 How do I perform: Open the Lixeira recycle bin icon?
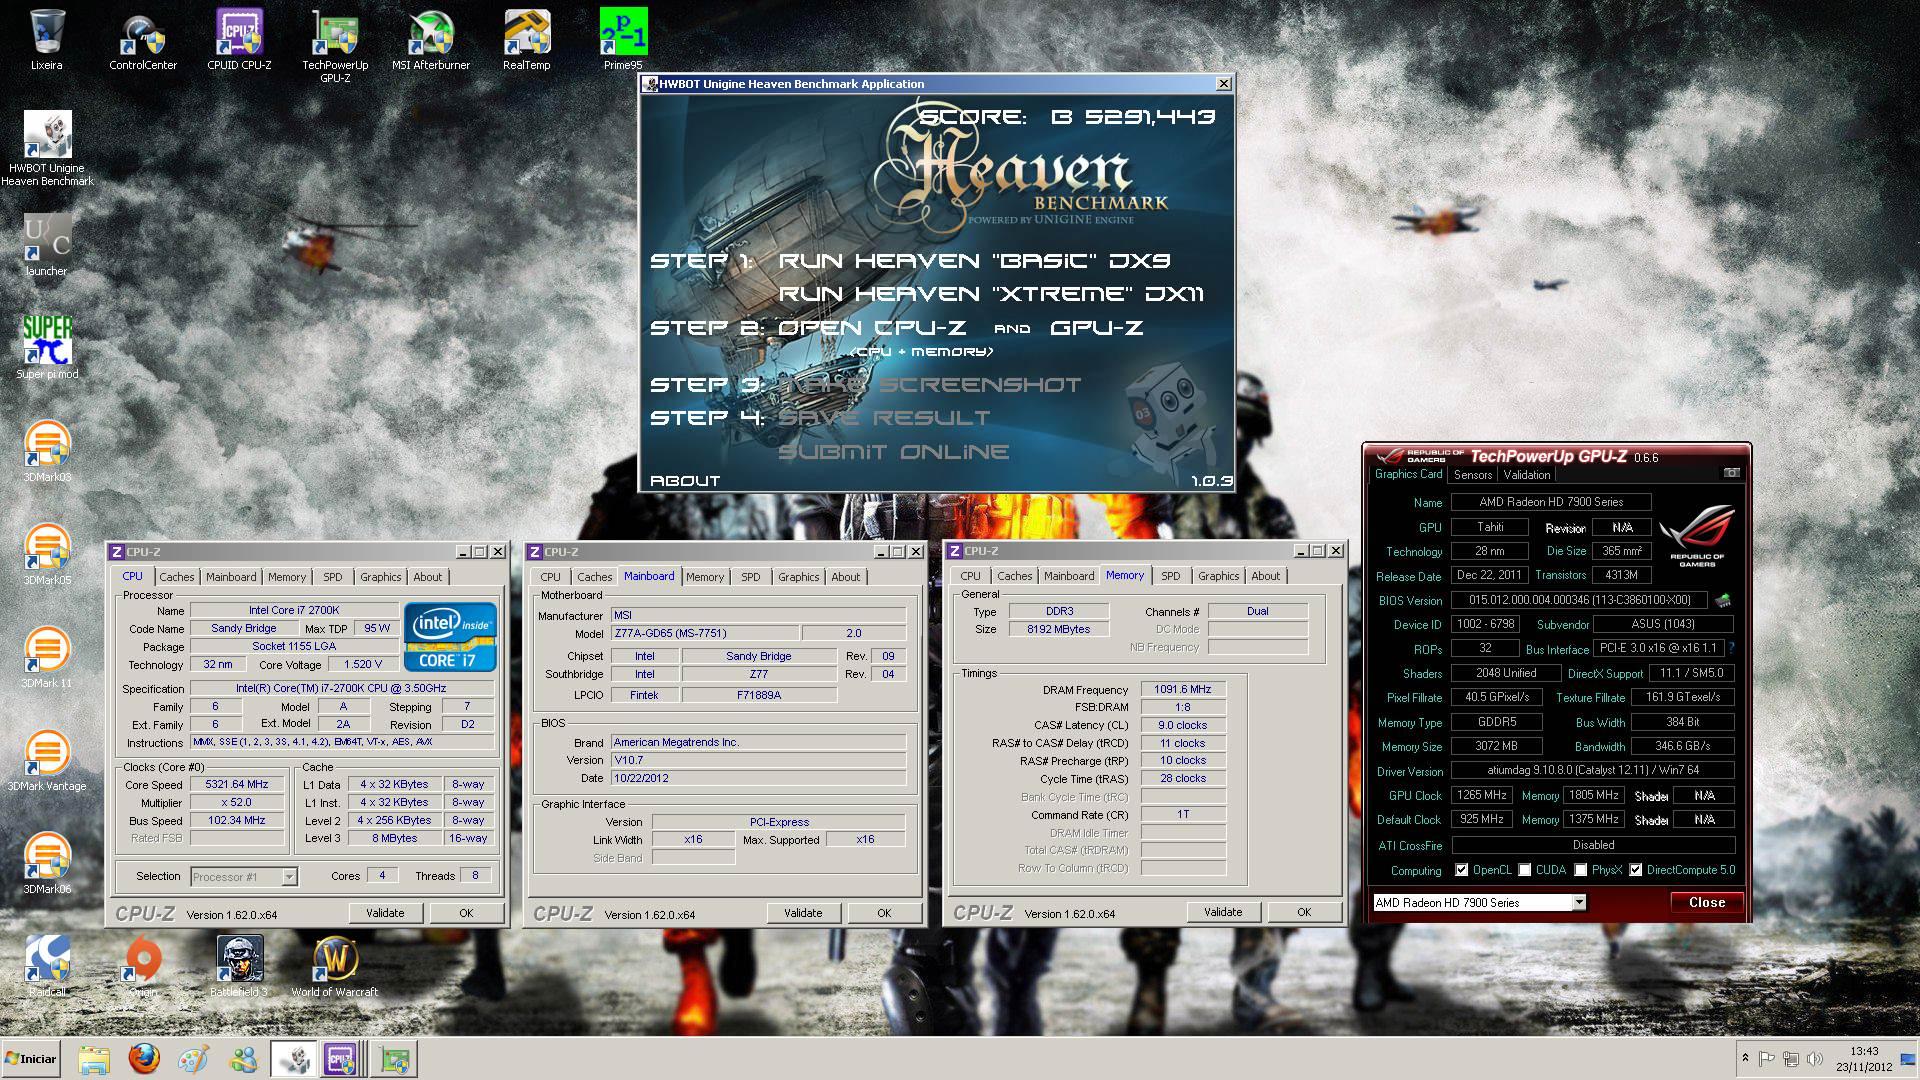coord(46,40)
